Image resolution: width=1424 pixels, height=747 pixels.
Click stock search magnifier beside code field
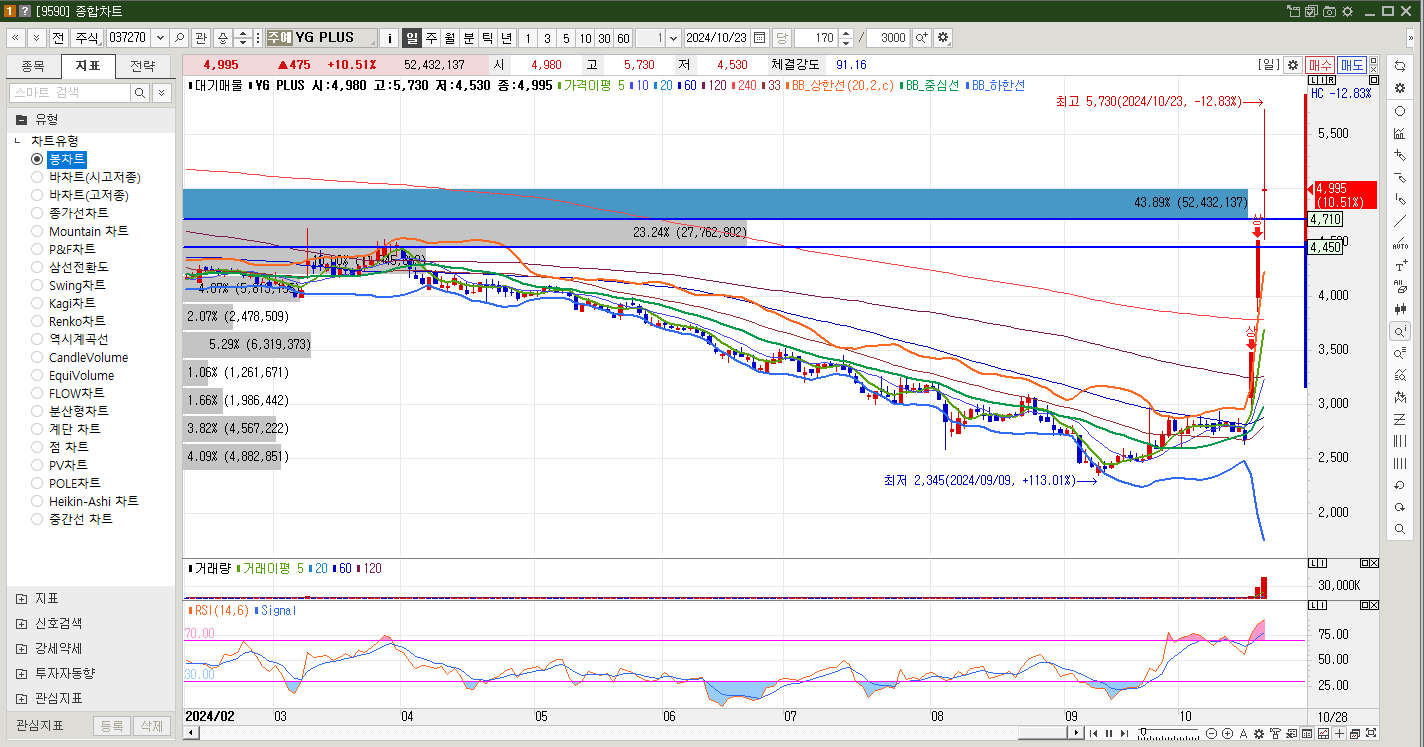click(180, 38)
